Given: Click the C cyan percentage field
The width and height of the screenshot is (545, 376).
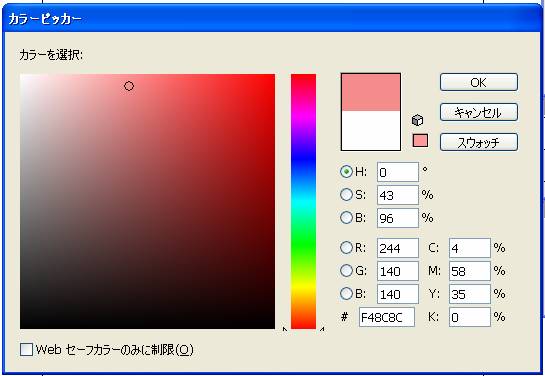Looking at the screenshot, I should point(470,248).
